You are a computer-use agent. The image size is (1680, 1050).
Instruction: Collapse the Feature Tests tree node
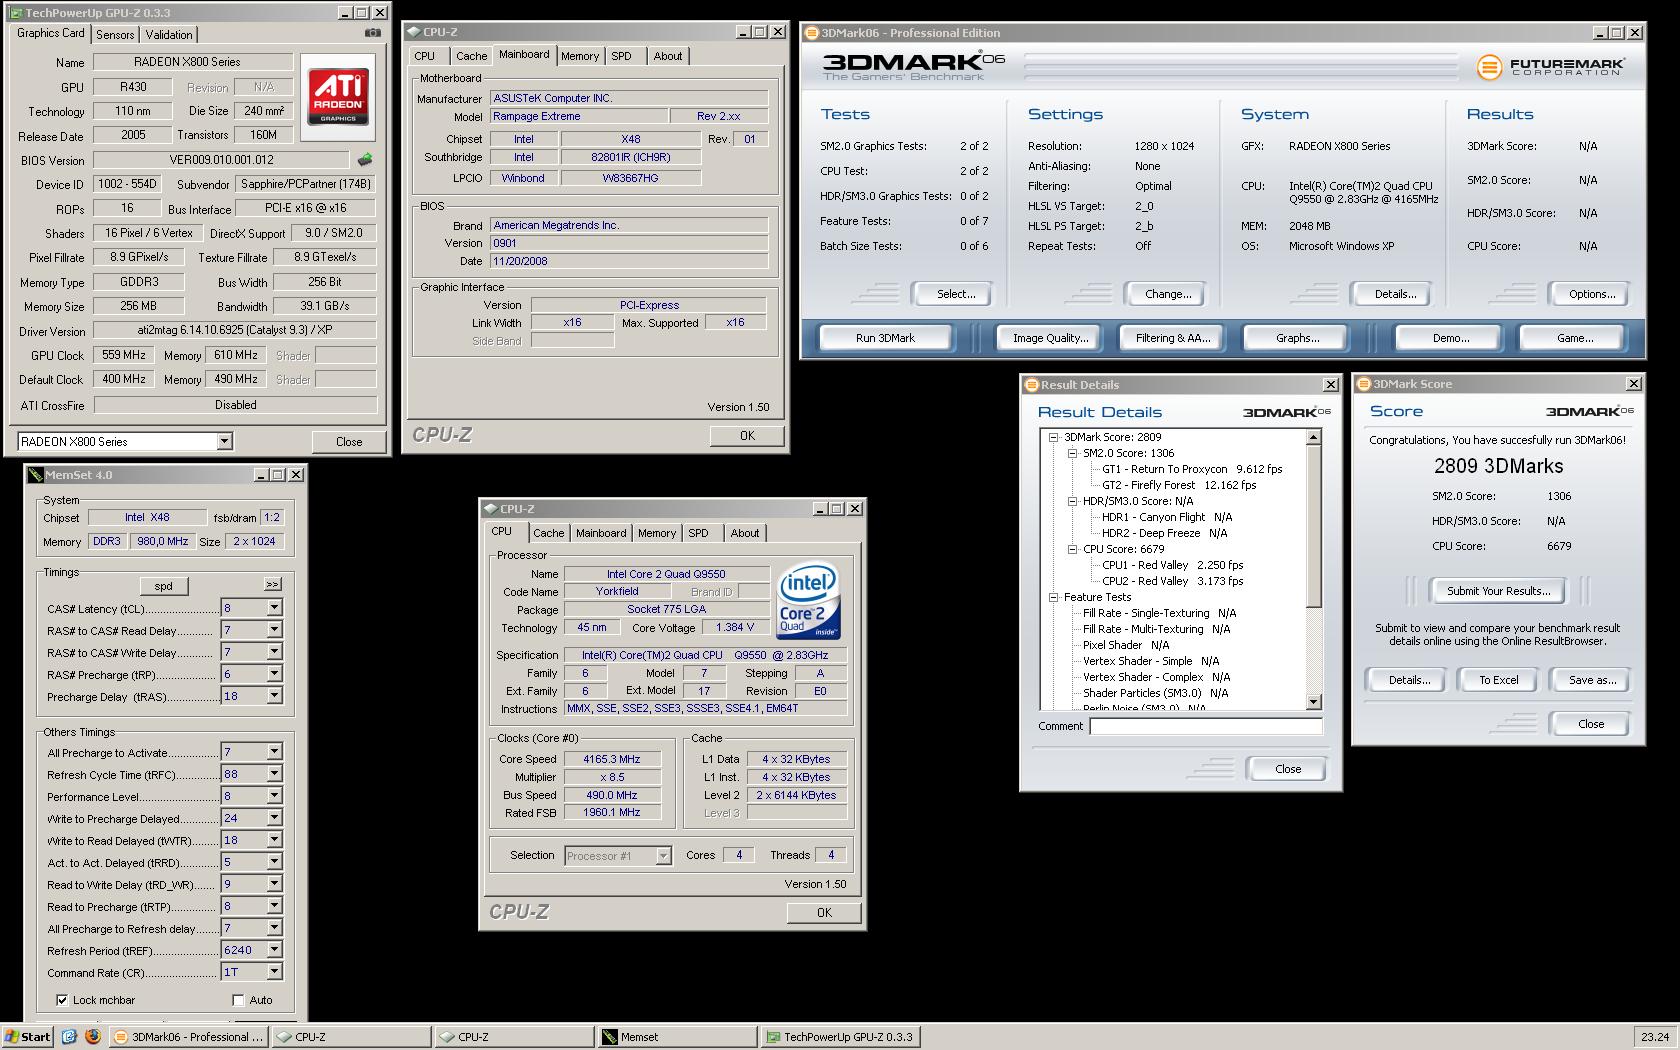[1053, 597]
